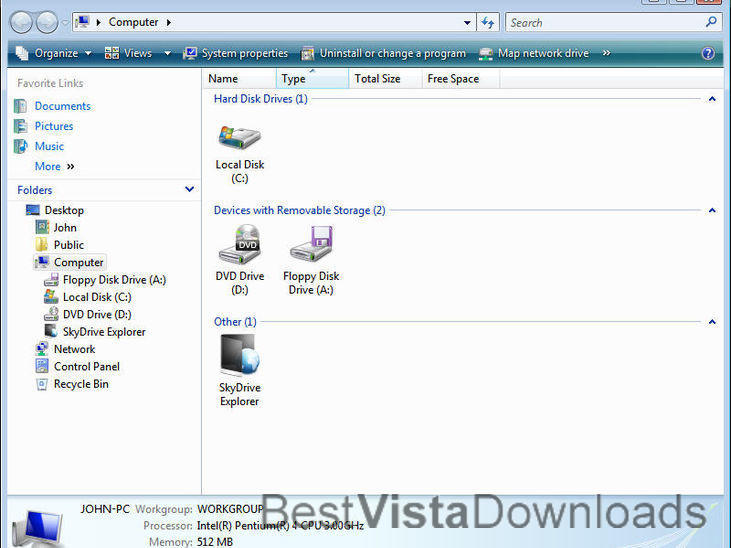Sort by Free Space column header
Viewport: 731px width, 548px height.
[461, 78]
